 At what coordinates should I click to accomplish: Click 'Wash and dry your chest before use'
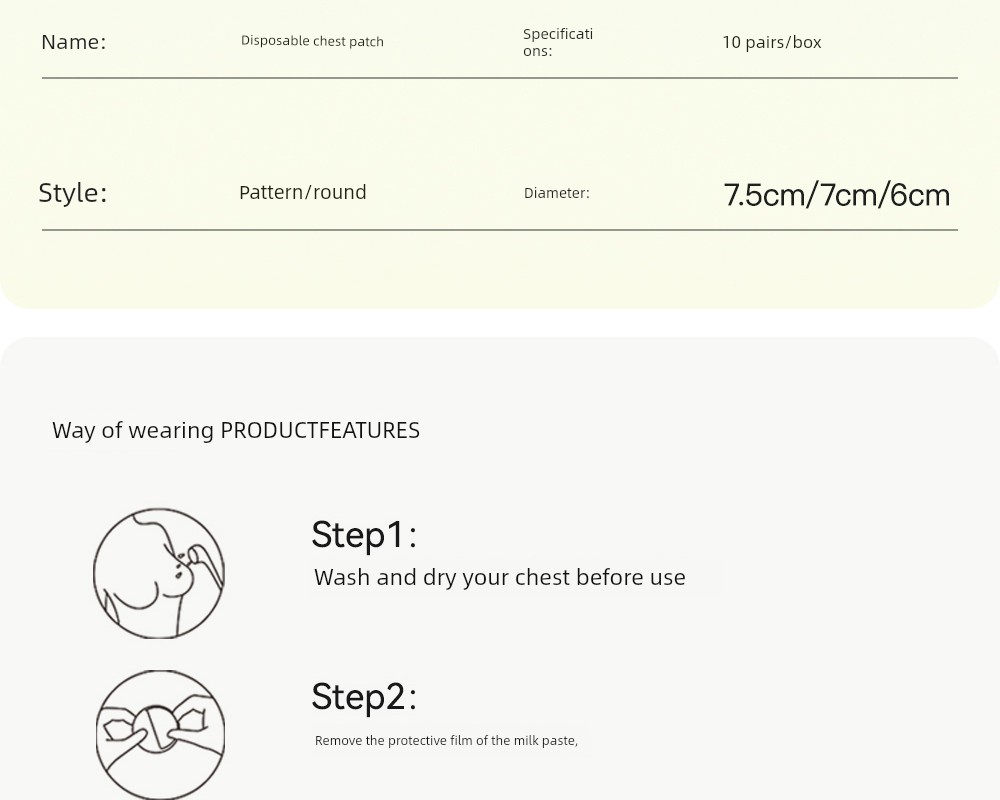pos(500,577)
